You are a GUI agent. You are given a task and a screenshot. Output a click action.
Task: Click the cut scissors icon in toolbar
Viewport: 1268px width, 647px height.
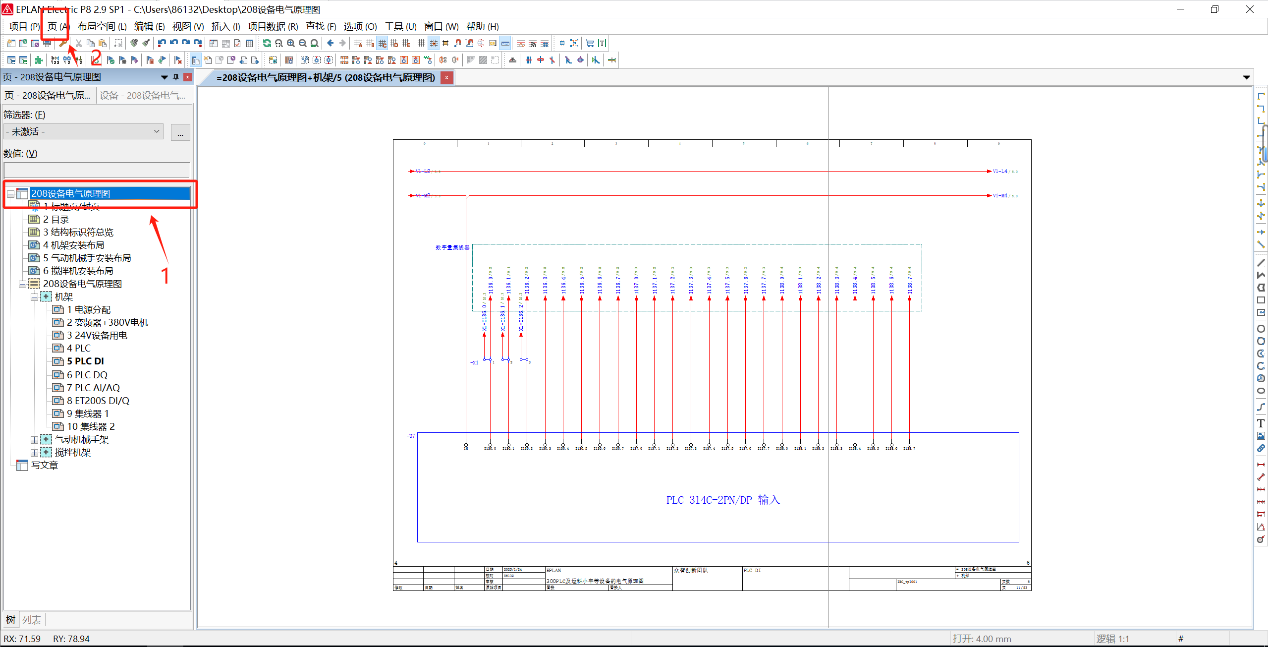[78, 44]
